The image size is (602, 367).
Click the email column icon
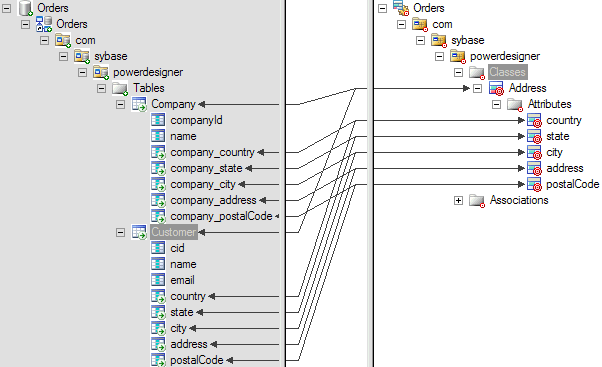coord(158,280)
